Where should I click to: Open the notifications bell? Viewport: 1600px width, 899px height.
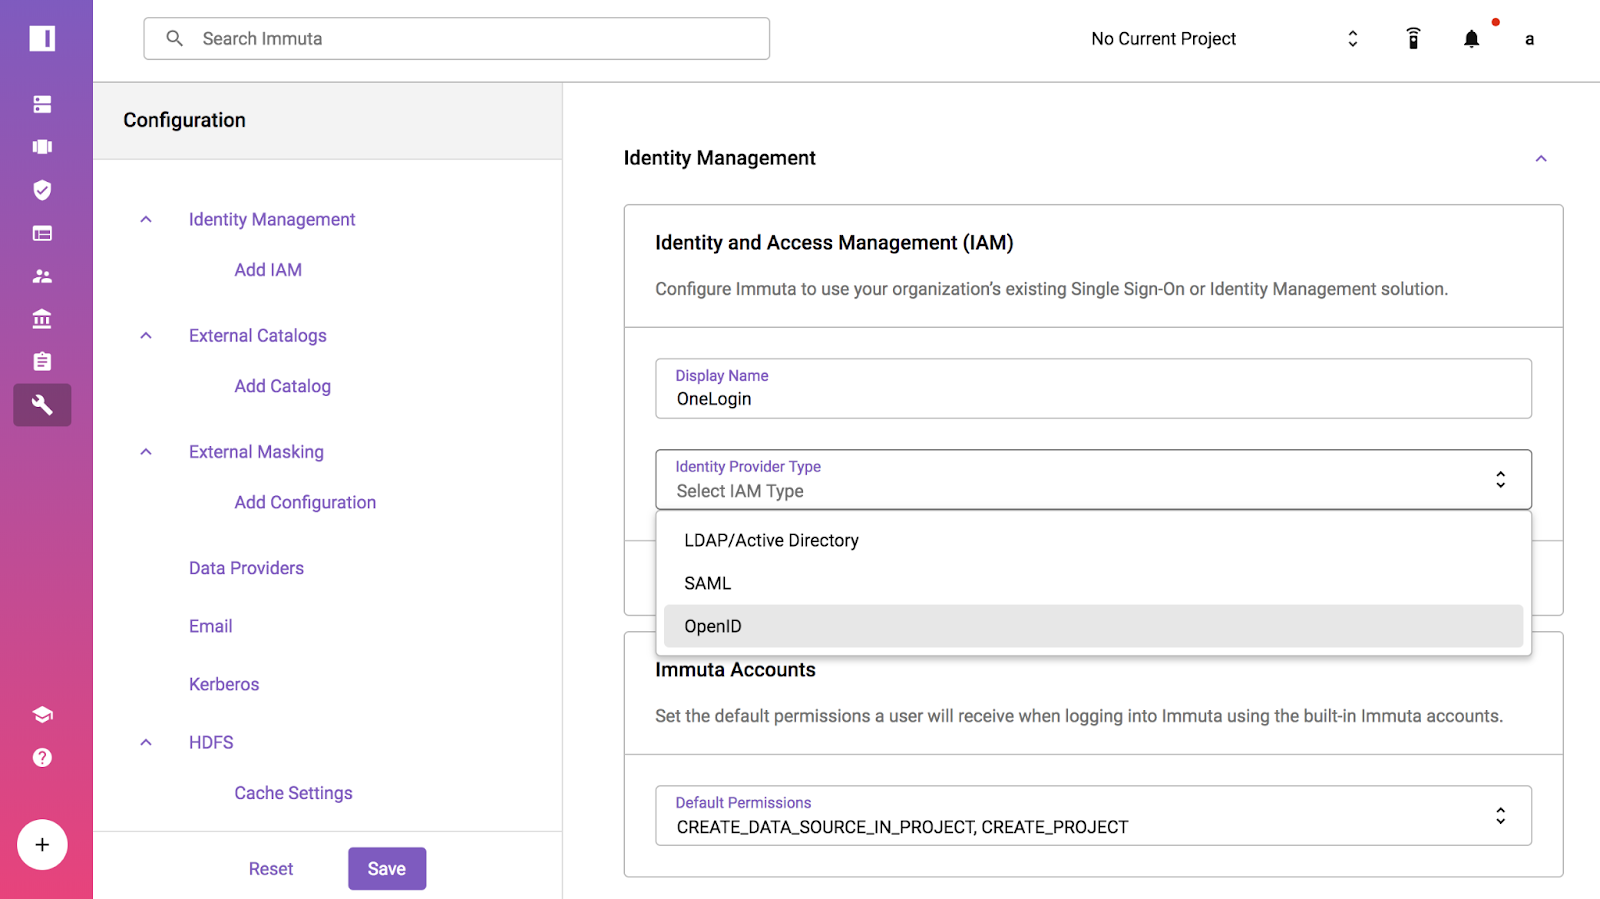tap(1471, 39)
